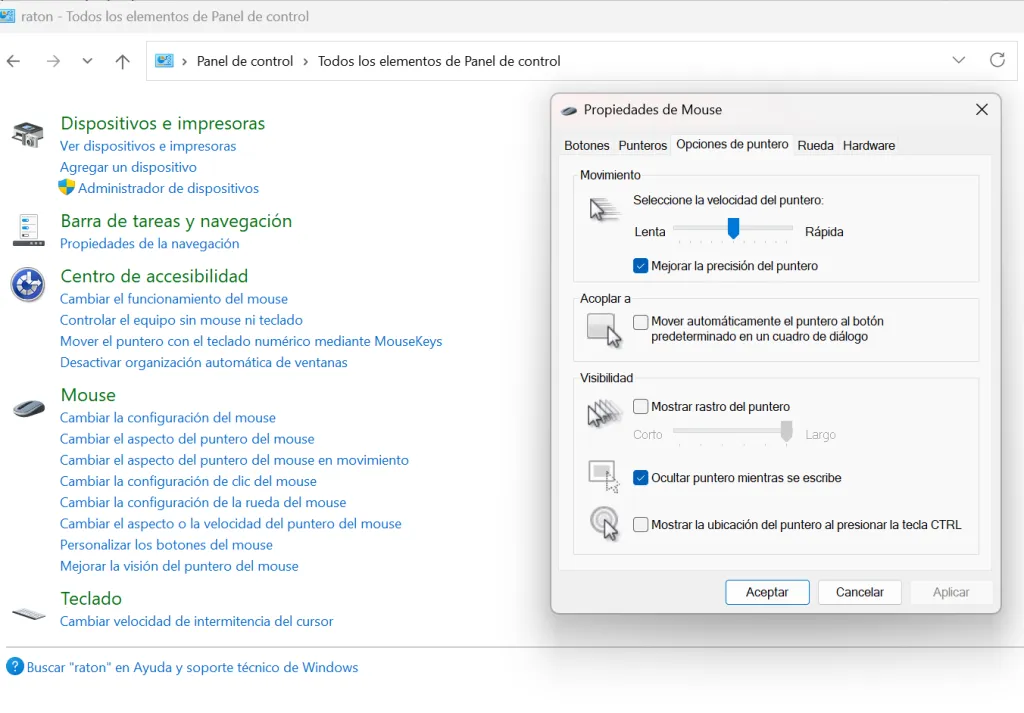The width and height of the screenshot is (1024, 713).
Task: Click the shield icon beside Administrador de dispositivos
Action: 67,187
